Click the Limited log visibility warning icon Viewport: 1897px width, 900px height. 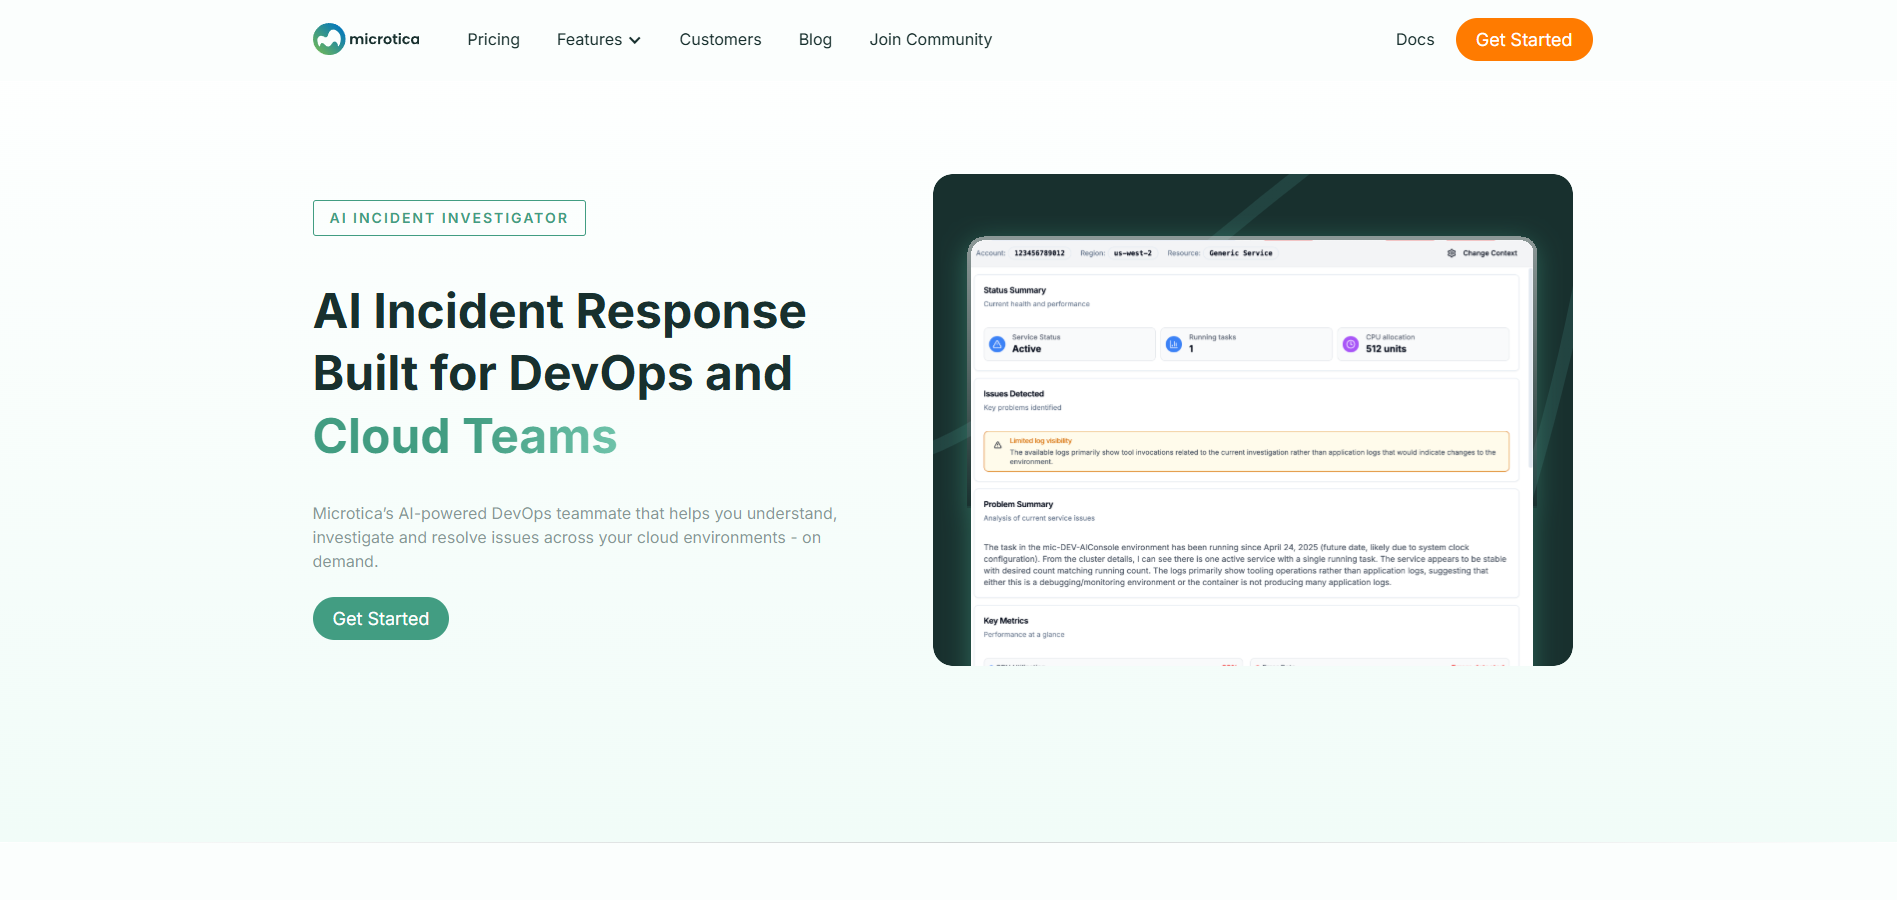click(997, 445)
